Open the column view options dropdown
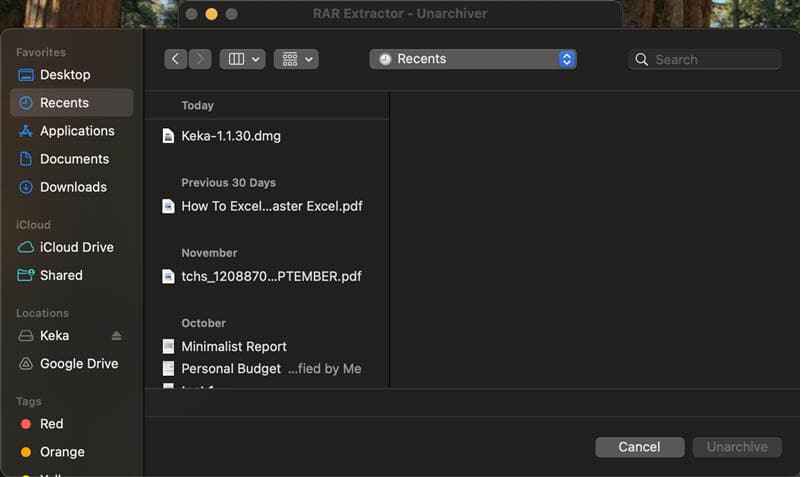Image resolution: width=801 pixels, height=477 pixels. pos(242,59)
